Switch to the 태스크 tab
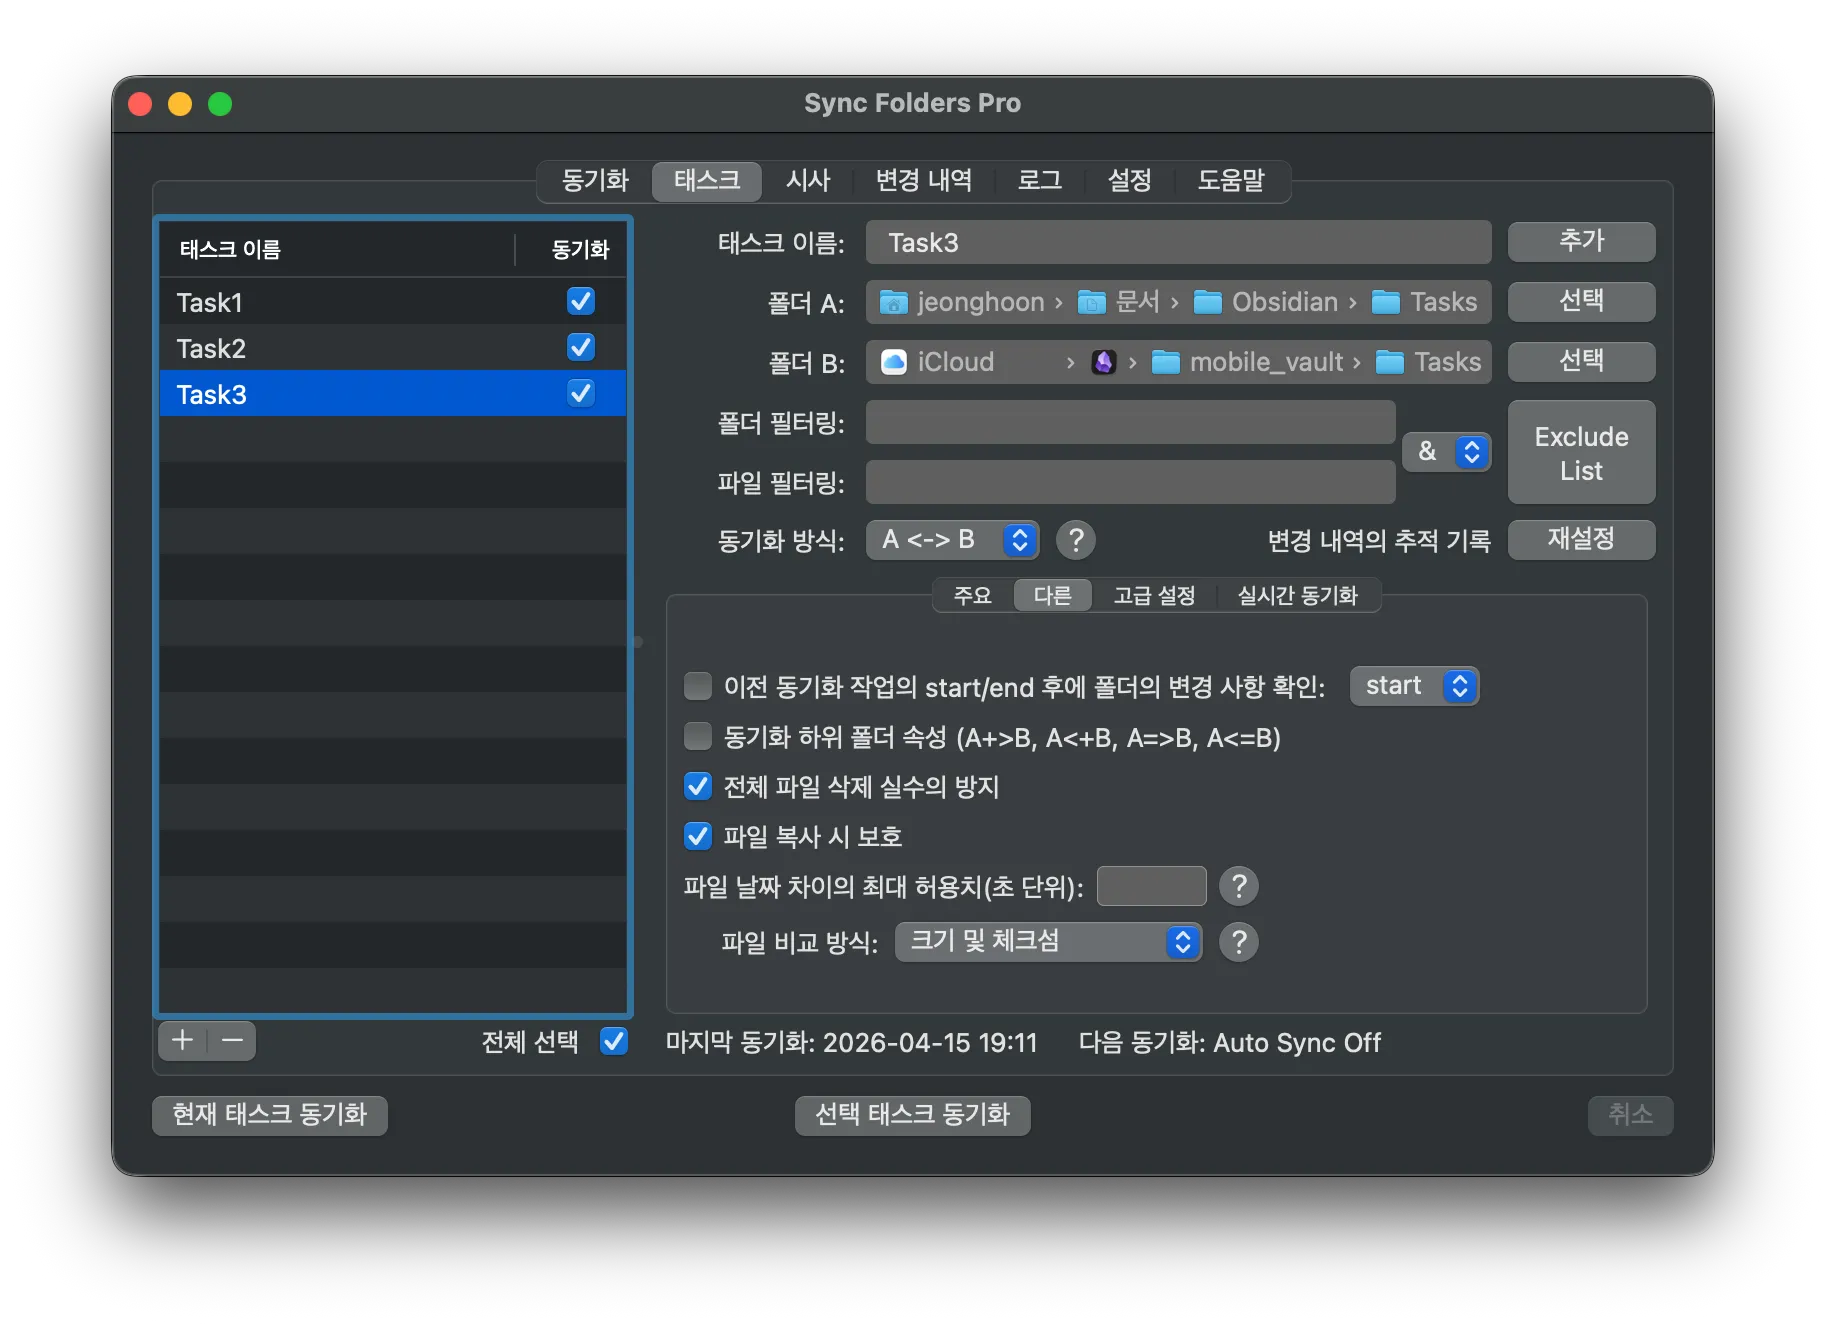 [x=707, y=181]
